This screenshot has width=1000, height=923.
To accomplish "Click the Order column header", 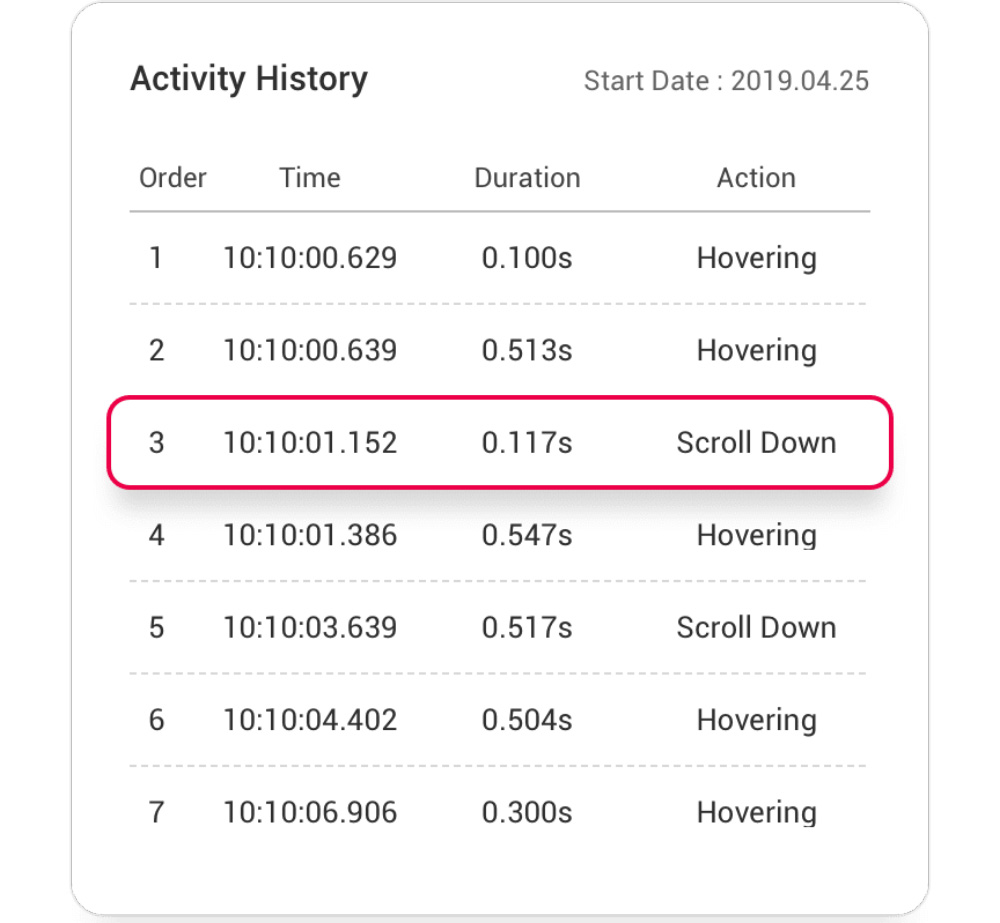I will pyautogui.click(x=173, y=178).
